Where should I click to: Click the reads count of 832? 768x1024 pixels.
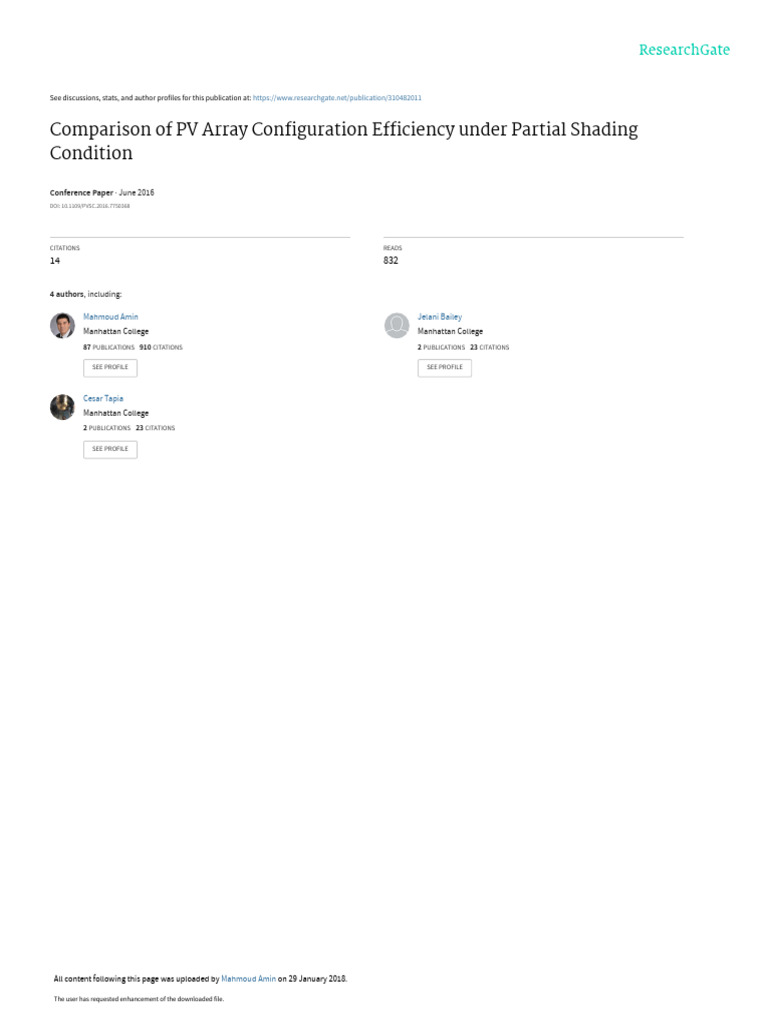(x=390, y=261)
